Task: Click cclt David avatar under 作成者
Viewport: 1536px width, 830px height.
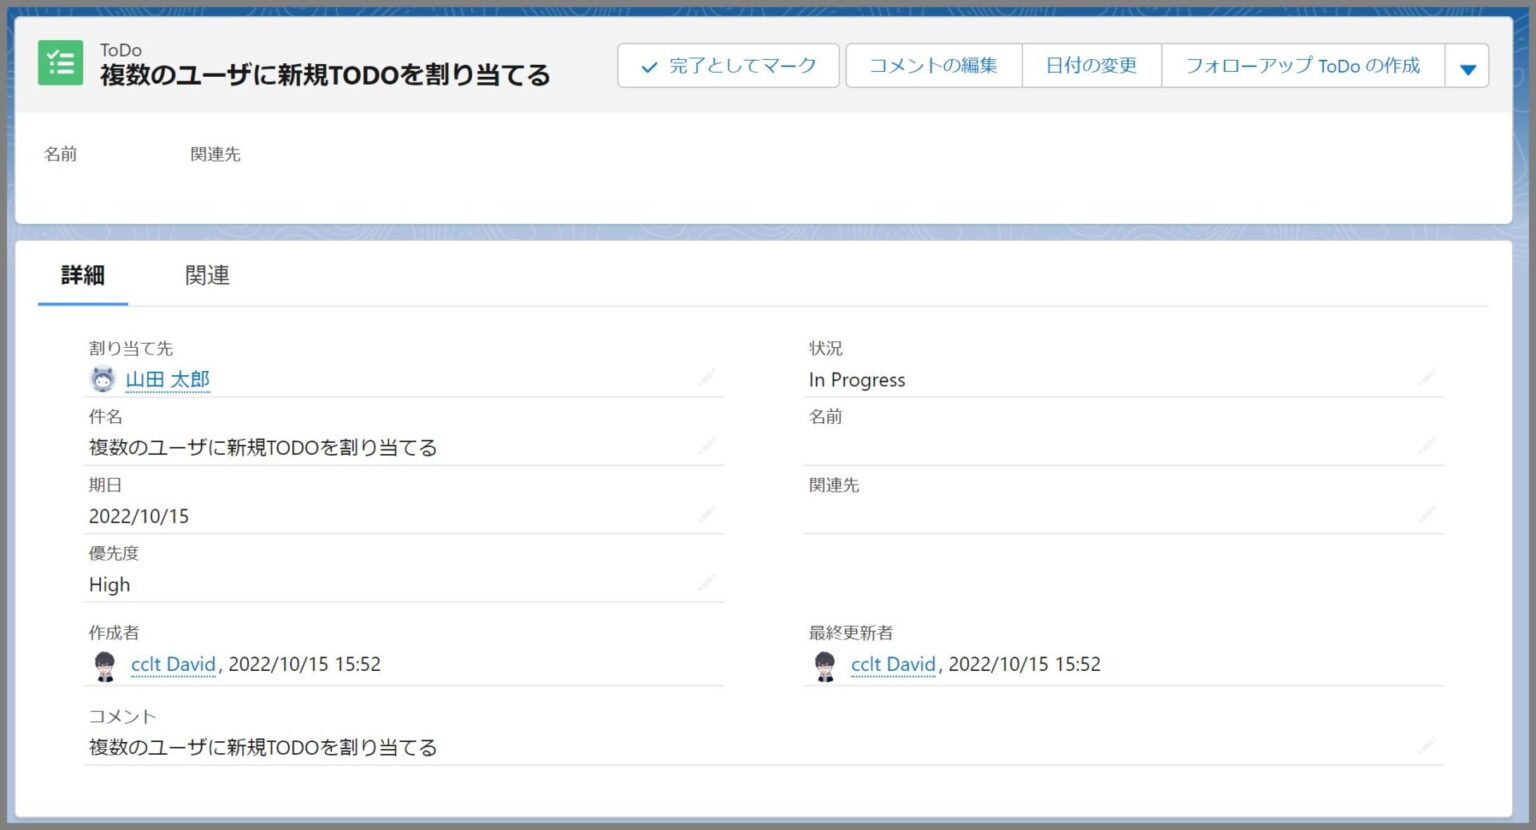Action: 105,666
